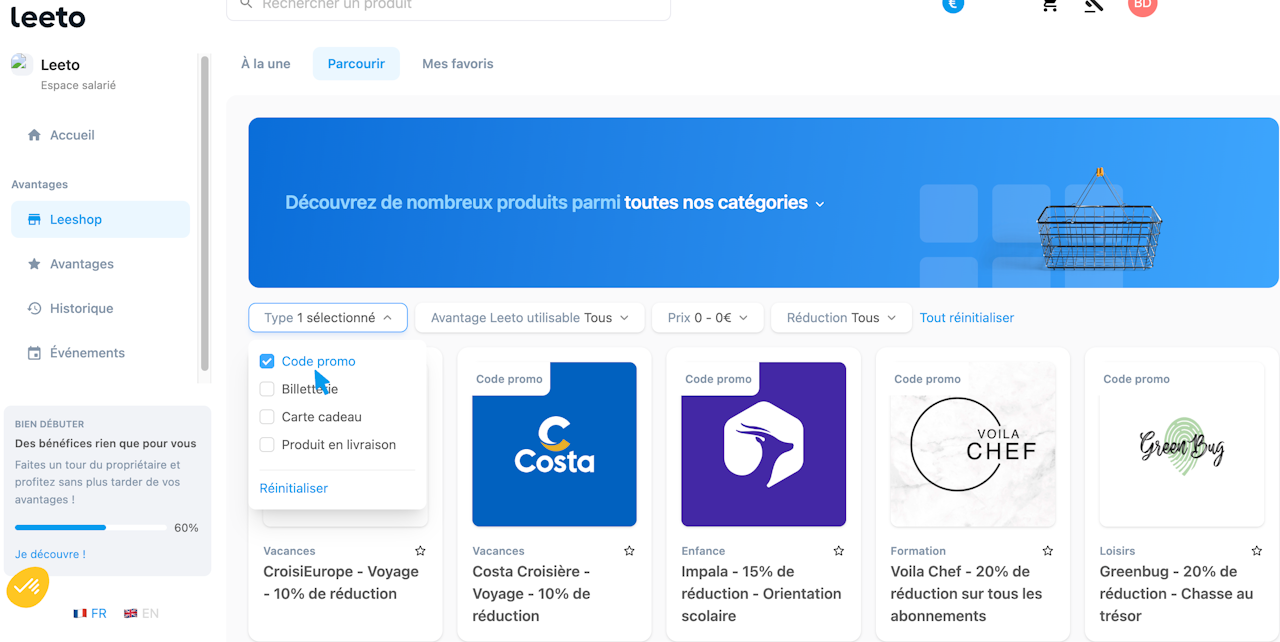The width and height of the screenshot is (1280, 642).
Task: Favorite the Costa Croisière offer star
Action: tap(629, 551)
